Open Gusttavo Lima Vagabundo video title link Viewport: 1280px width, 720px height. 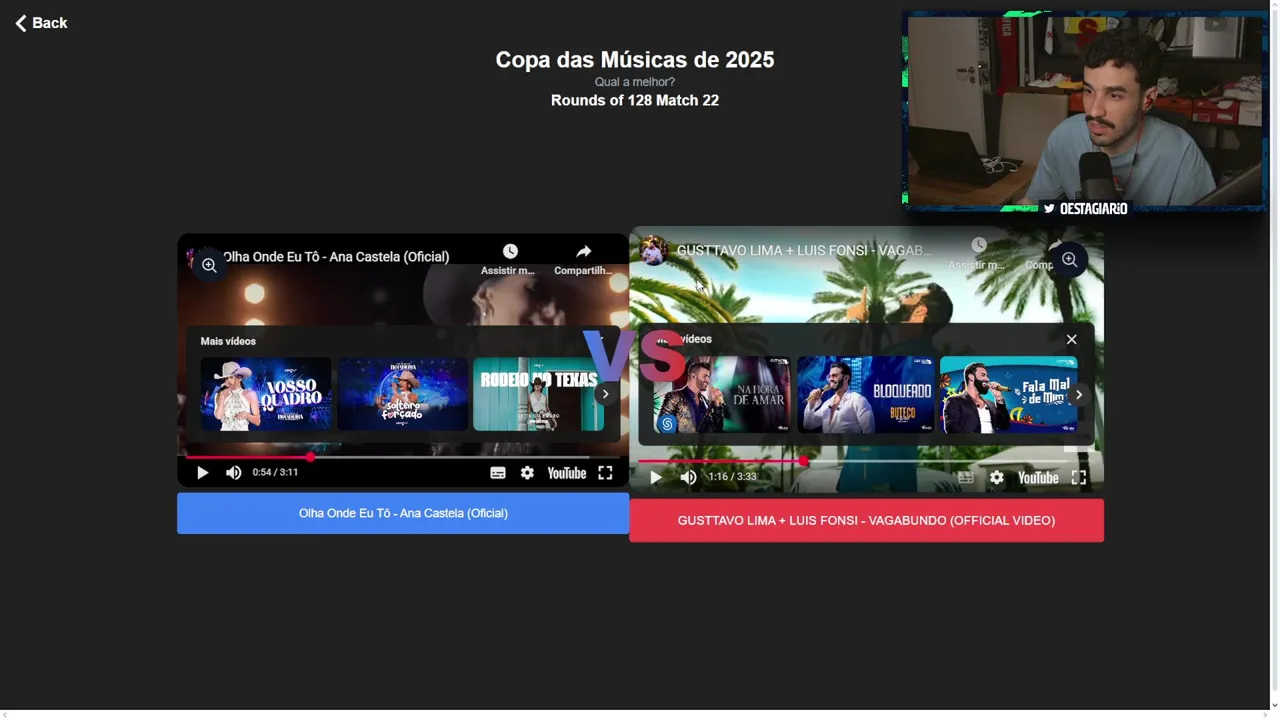point(804,250)
